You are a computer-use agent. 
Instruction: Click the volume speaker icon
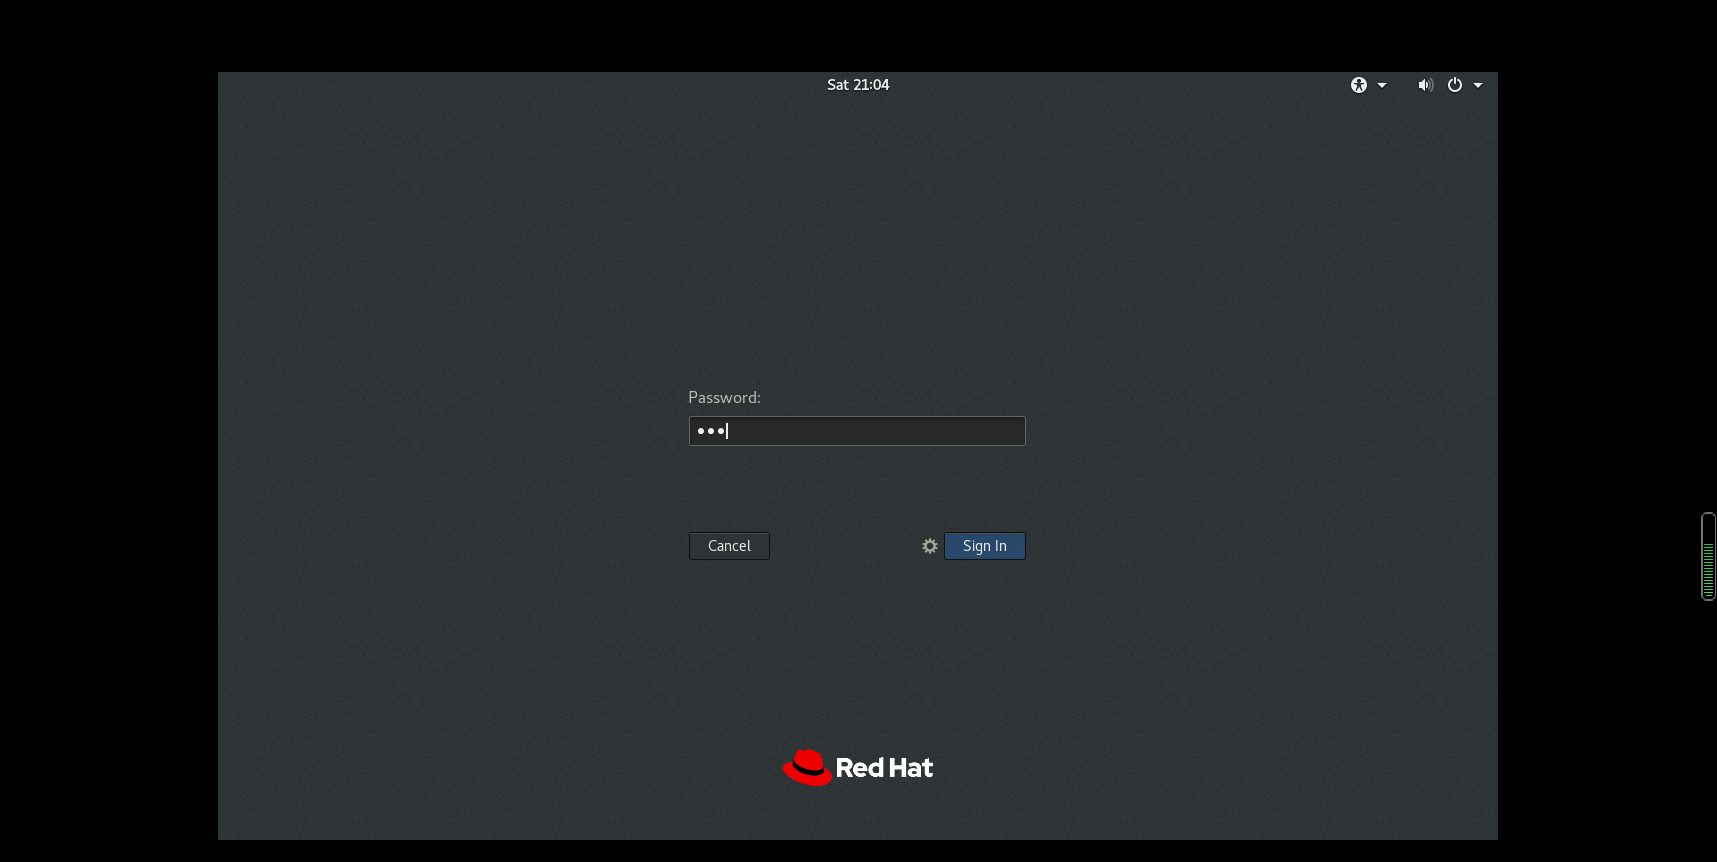[1426, 85]
